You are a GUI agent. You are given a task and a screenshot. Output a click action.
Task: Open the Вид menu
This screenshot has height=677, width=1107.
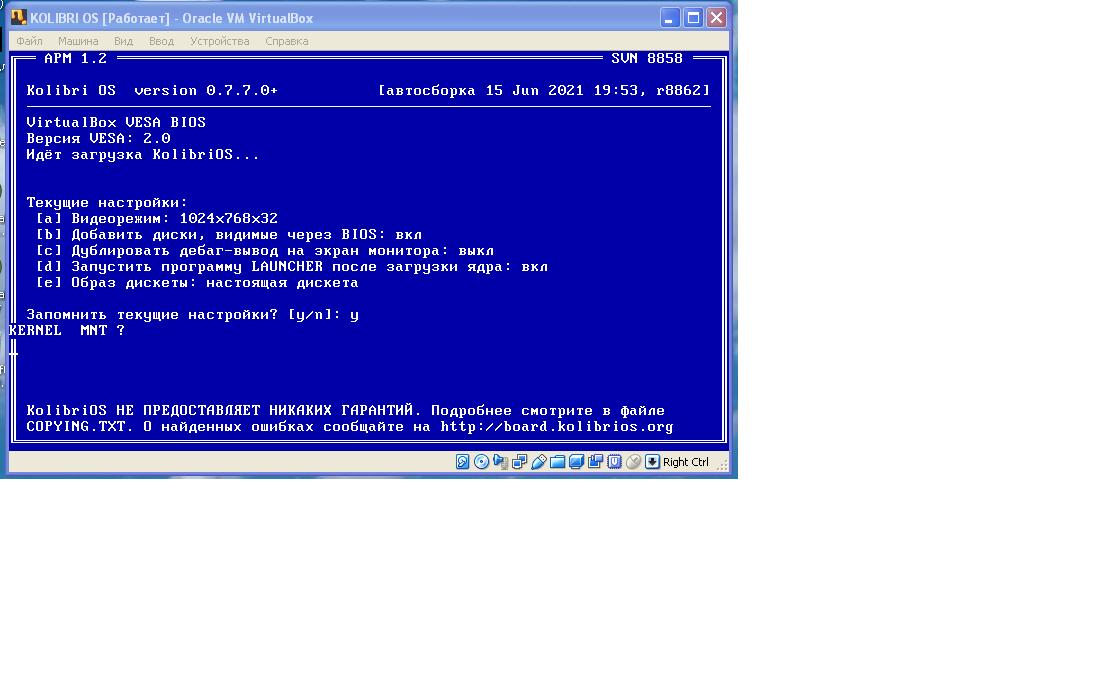[123, 41]
